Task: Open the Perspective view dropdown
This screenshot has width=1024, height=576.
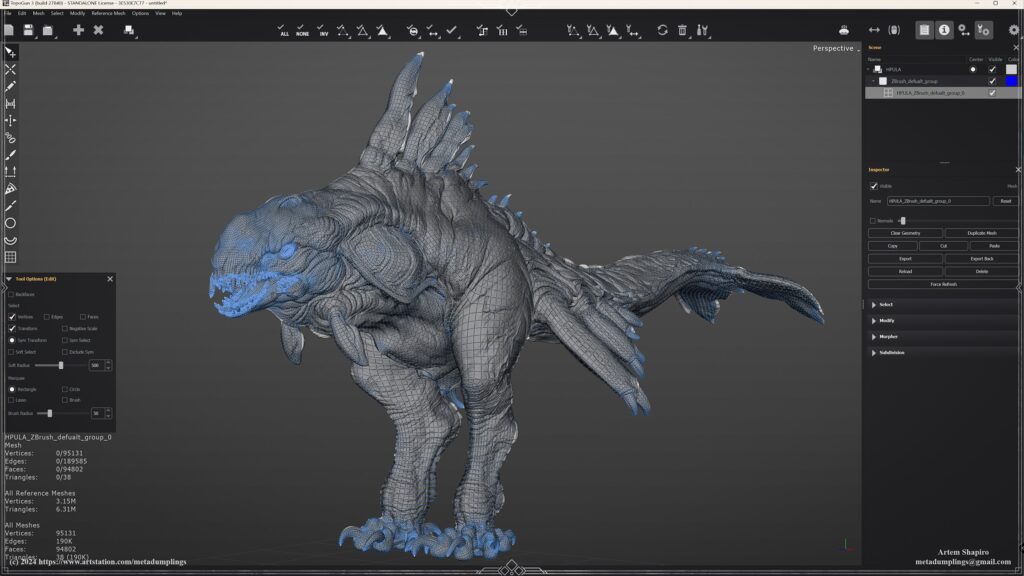Action: tap(836, 48)
